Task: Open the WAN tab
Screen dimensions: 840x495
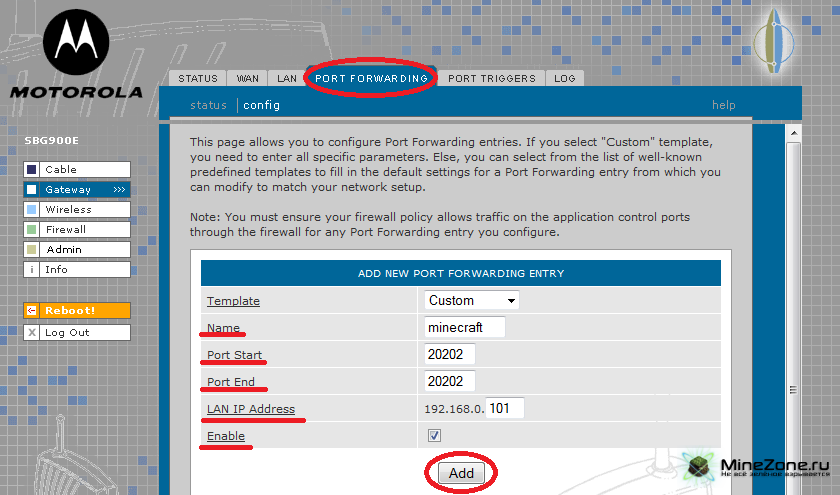Action: tap(248, 78)
